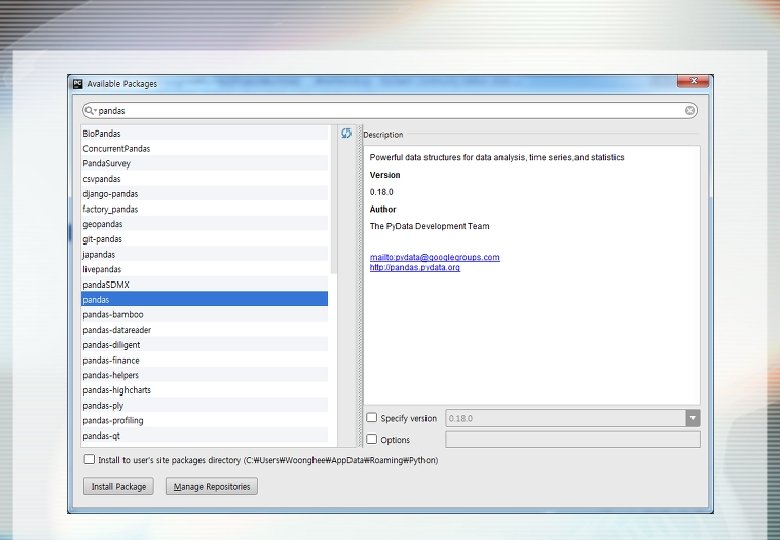Click the Powerful data structures description line
The image size is (780, 540).
(x=496, y=157)
